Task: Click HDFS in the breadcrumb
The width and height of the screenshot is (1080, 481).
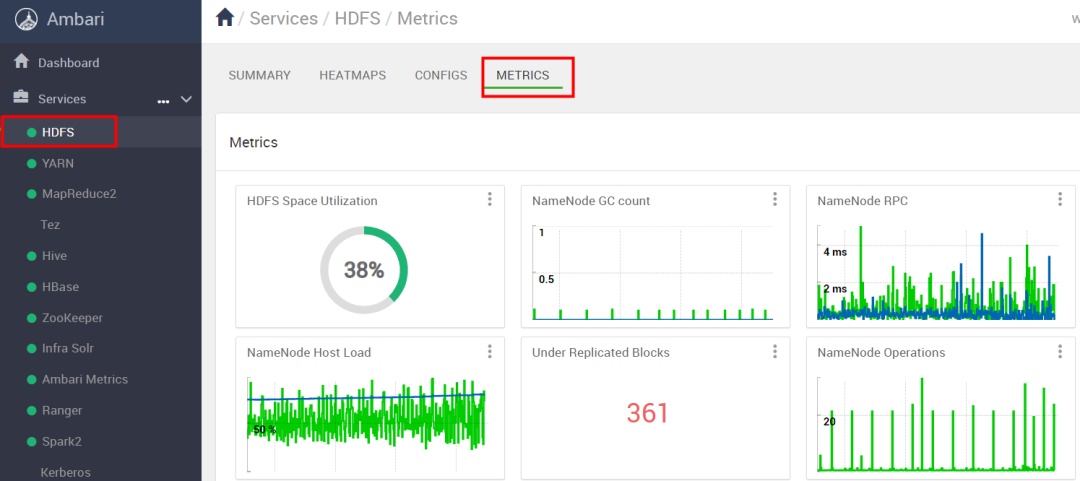Action: (357, 19)
